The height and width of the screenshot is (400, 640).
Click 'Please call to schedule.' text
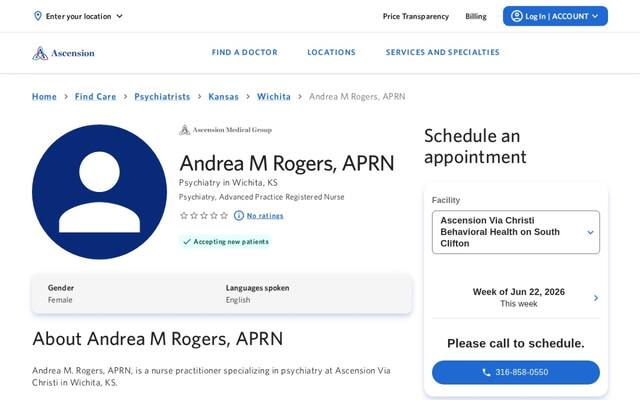tap(516, 343)
